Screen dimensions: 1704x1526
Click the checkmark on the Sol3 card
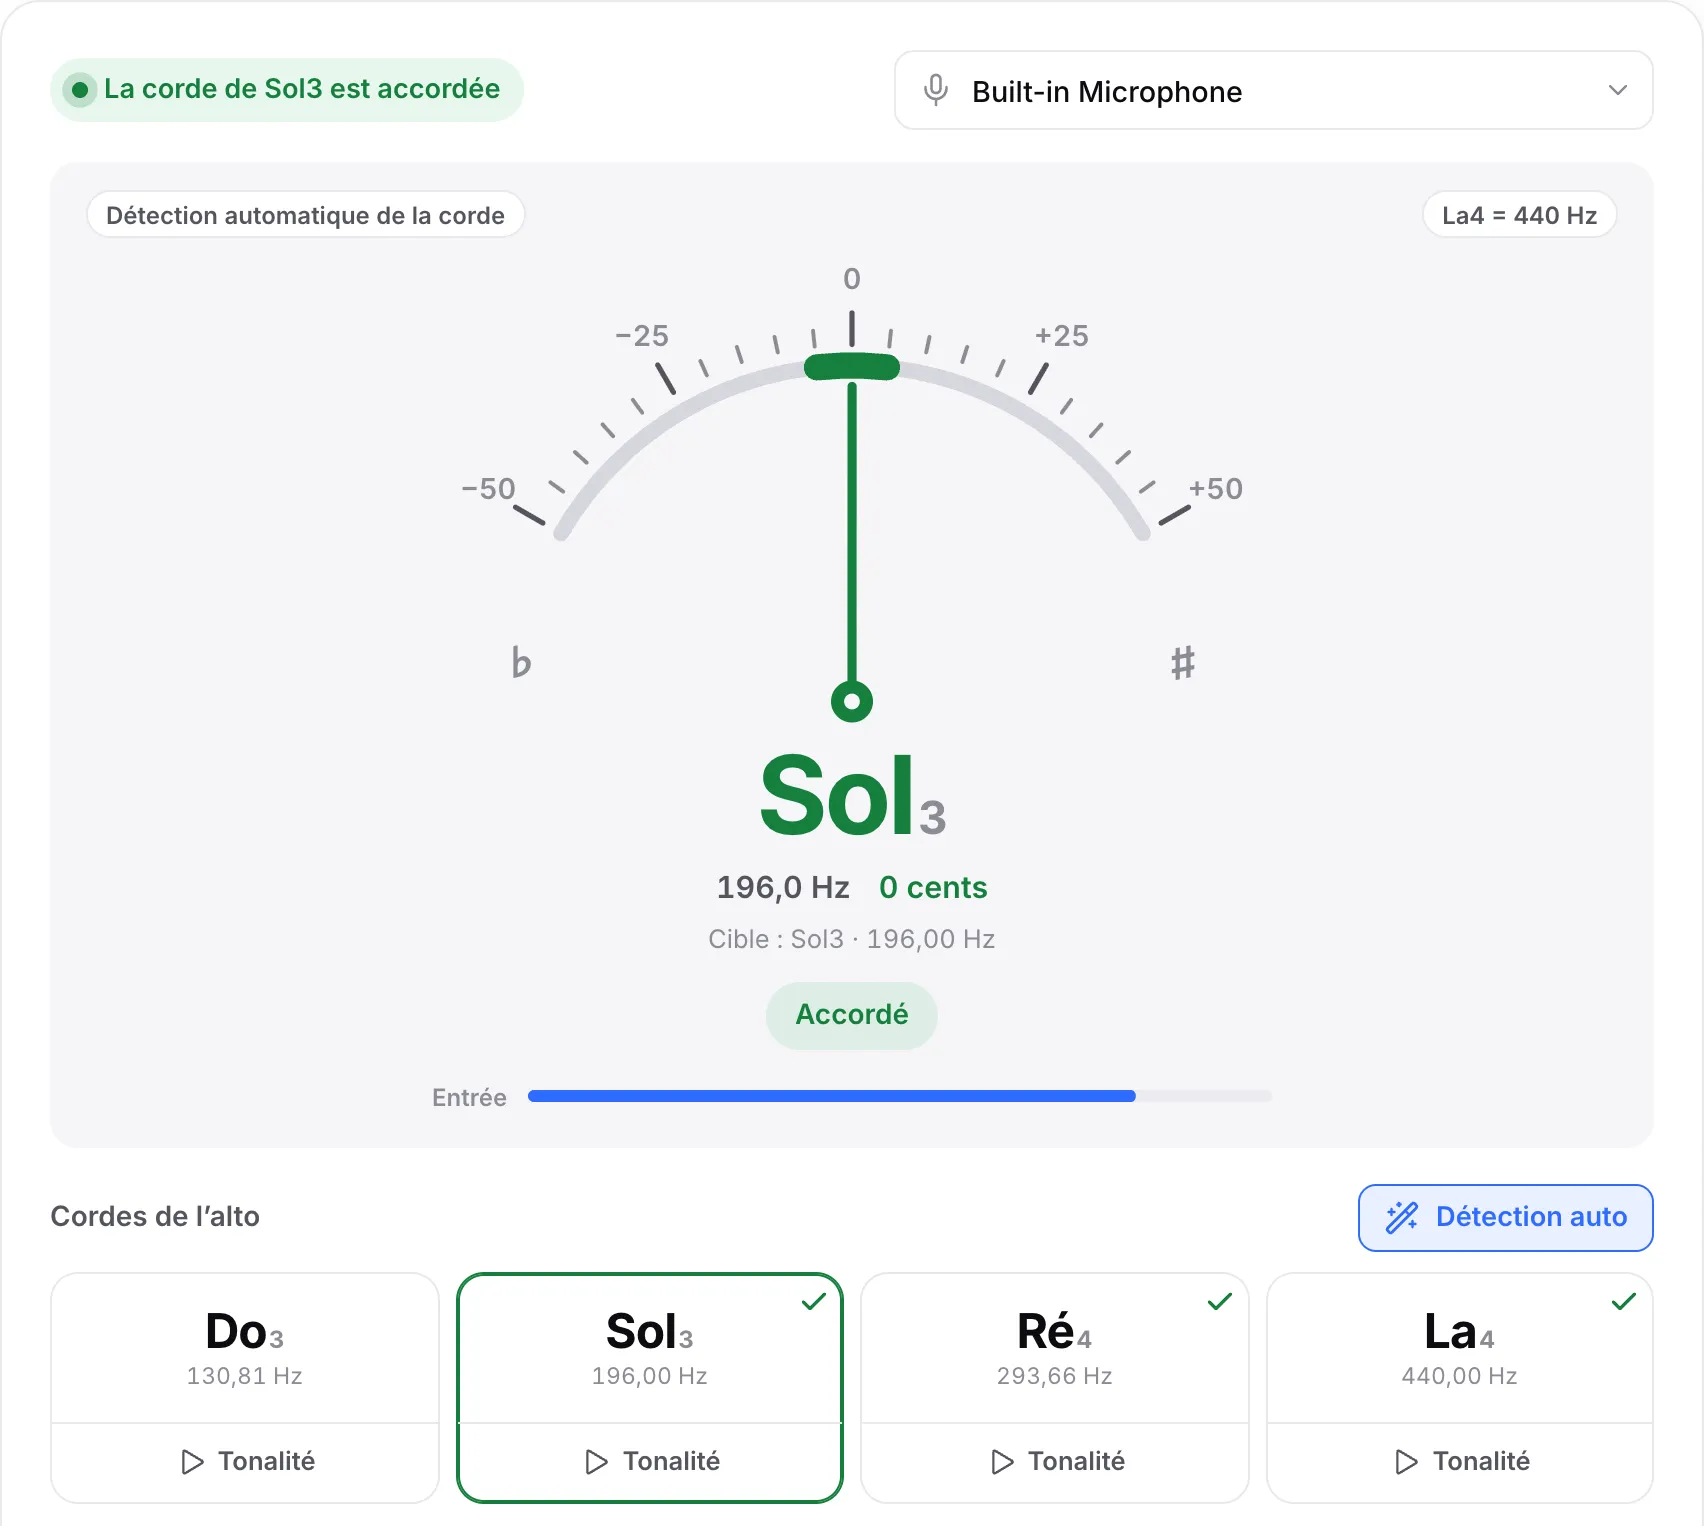pyautogui.click(x=814, y=1301)
